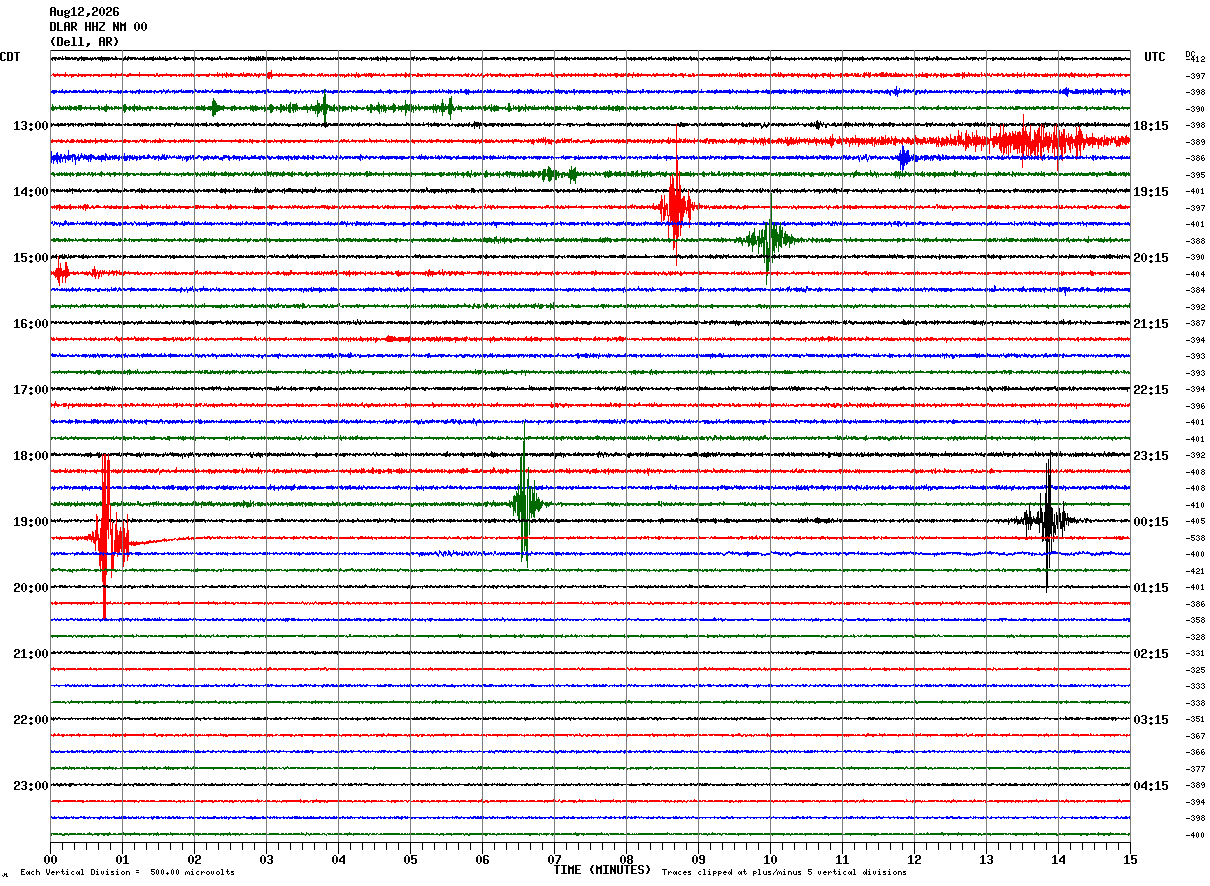
Task: Select the green burst at minute 10
Action: 768,239
